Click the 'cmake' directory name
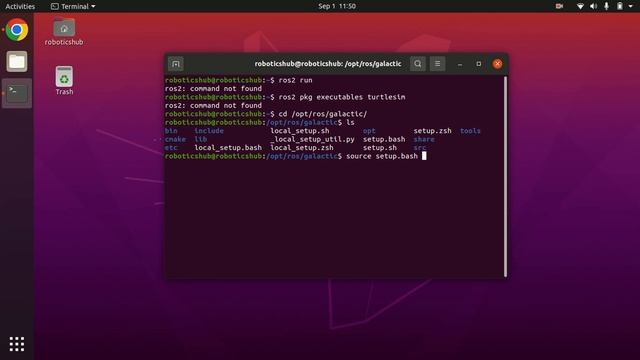 click(x=175, y=139)
